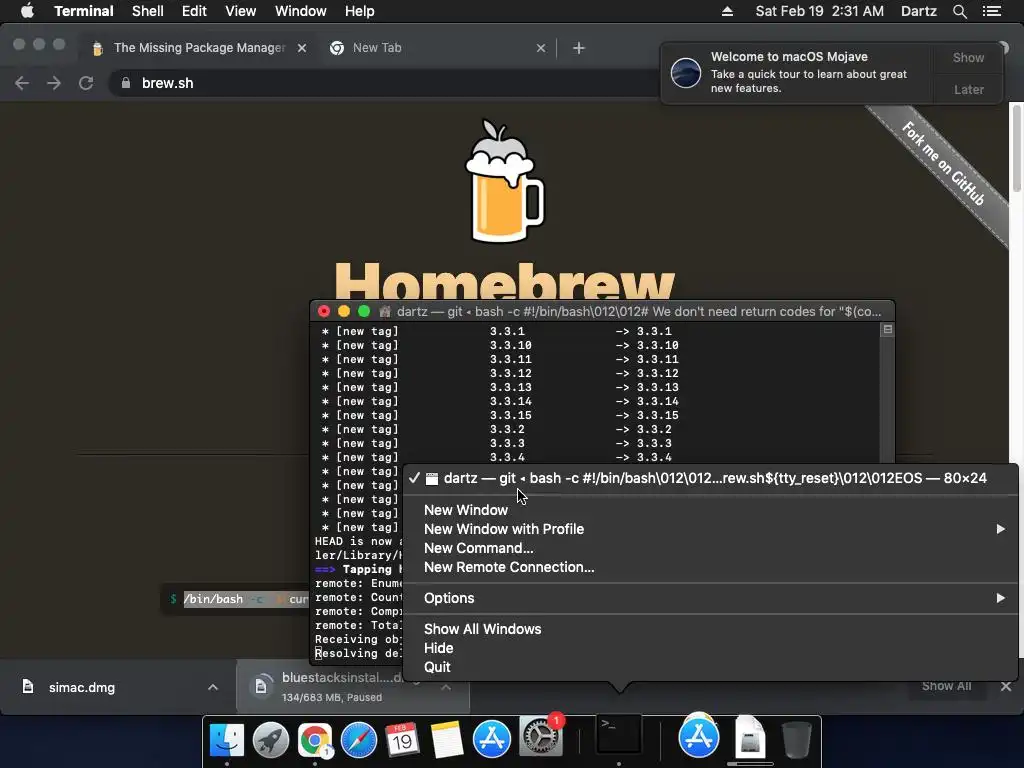Image resolution: width=1024 pixels, height=768 pixels.
Task: Open the Window menu
Action: pos(300,11)
